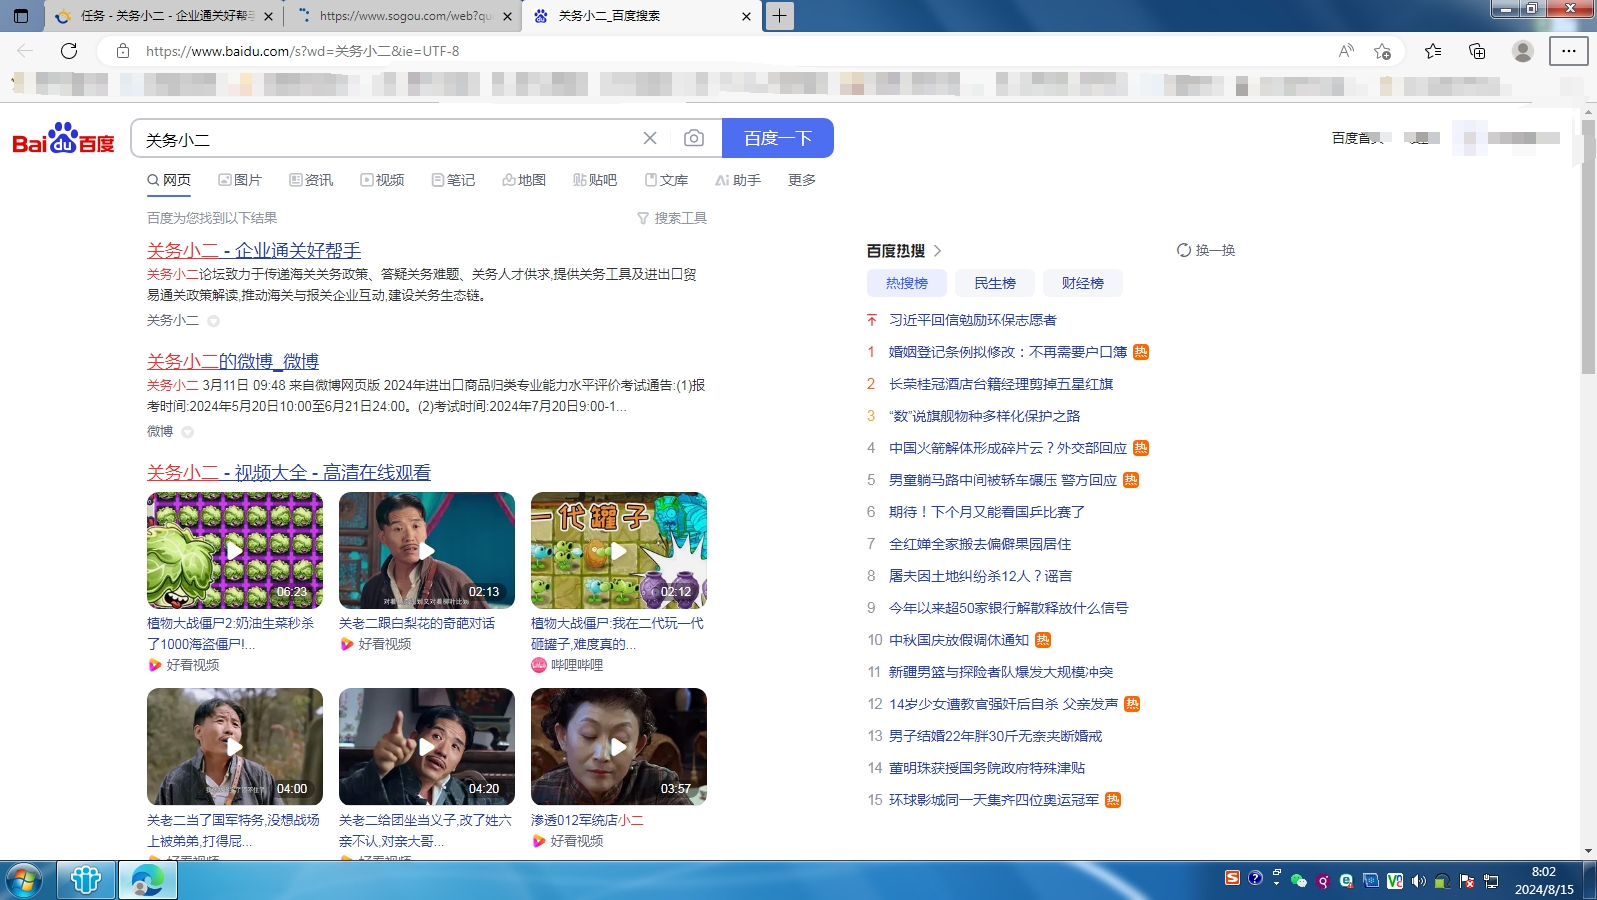
Task: Click the 换一换 refresh hot list
Action: 1206,250
